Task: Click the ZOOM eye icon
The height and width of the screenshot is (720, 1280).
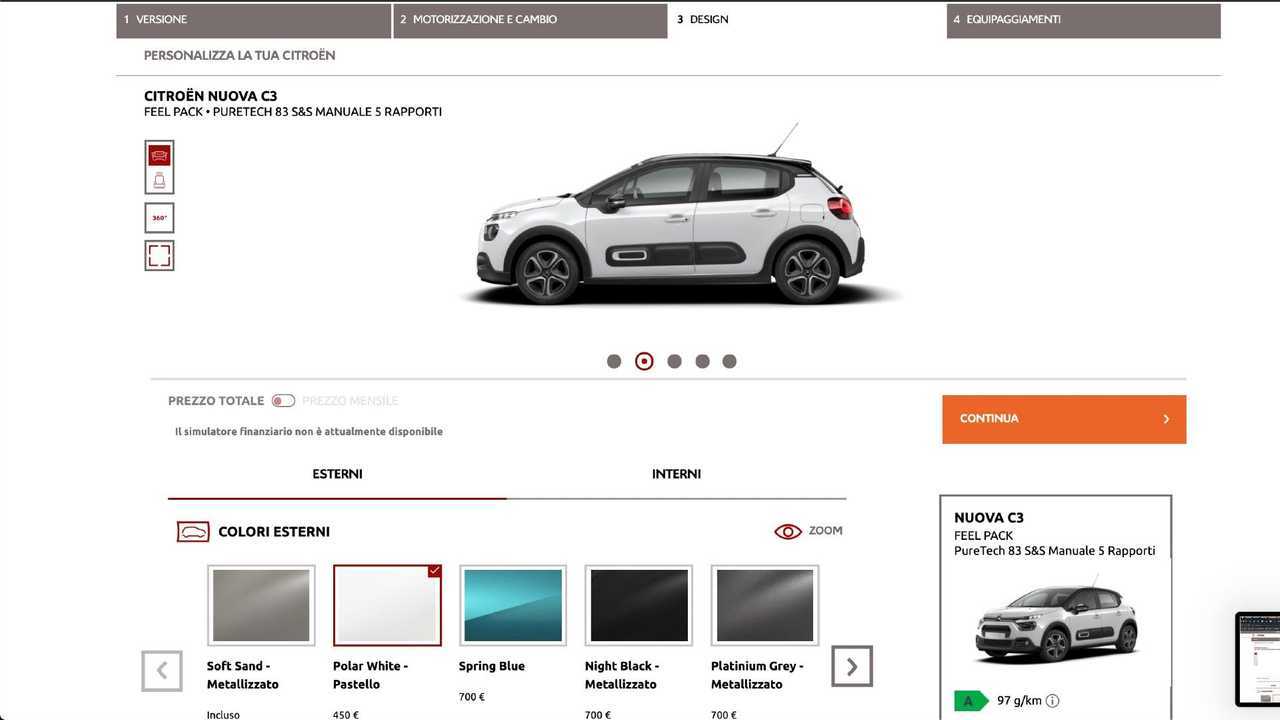Action: click(x=788, y=531)
